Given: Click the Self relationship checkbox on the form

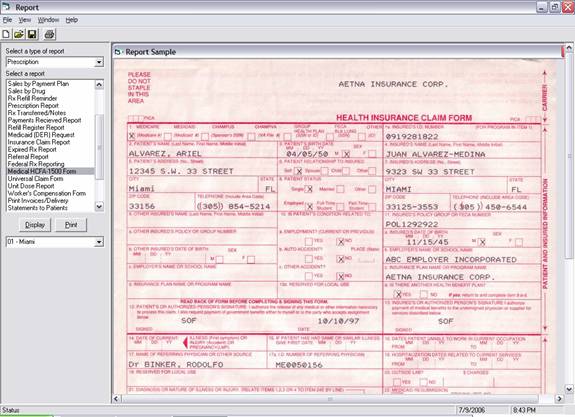Looking at the screenshot, I should [x=299, y=171].
